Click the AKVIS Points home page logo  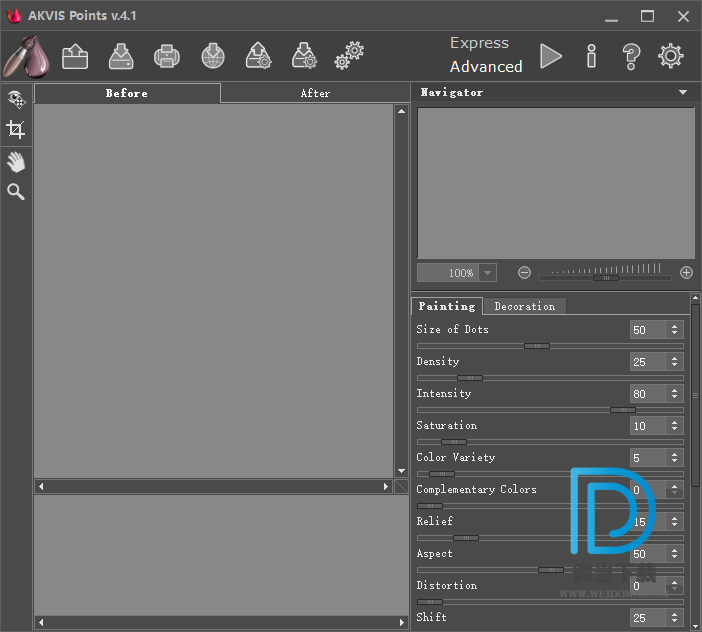(x=26, y=57)
